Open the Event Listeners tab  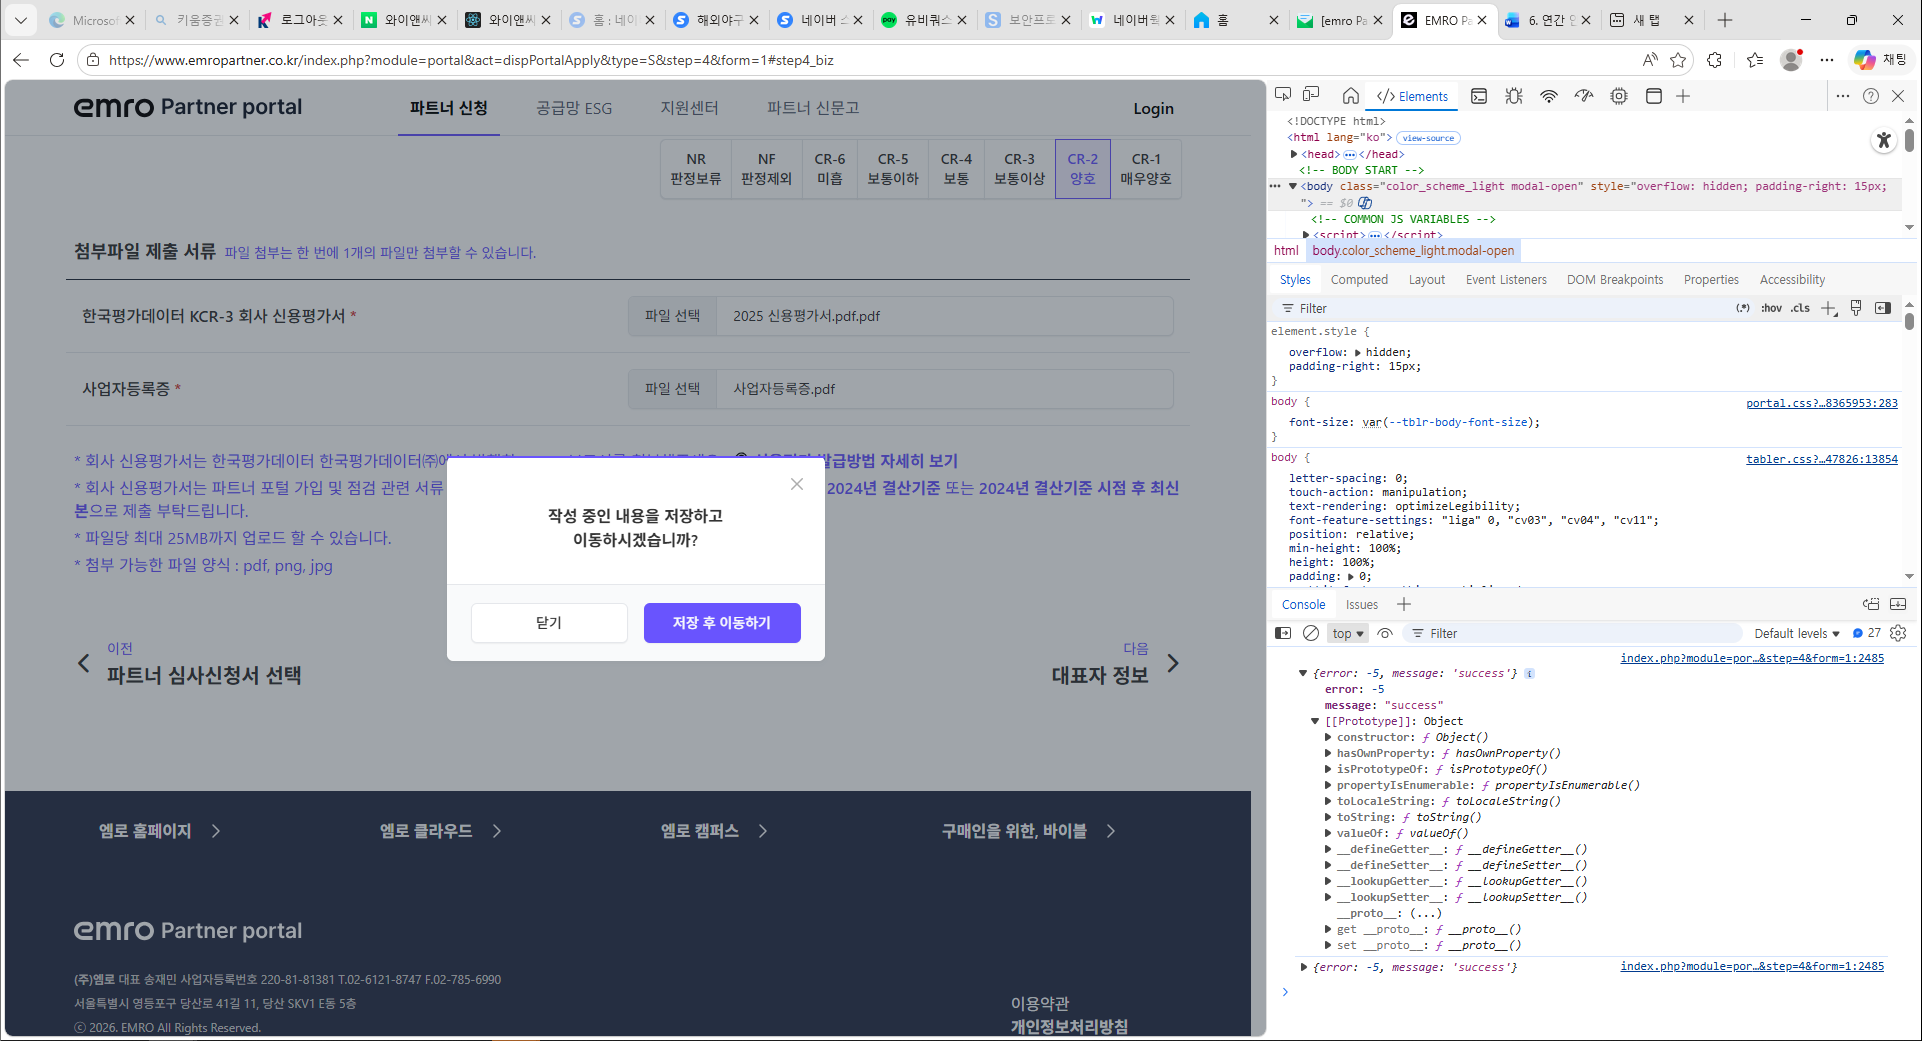click(x=1506, y=280)
